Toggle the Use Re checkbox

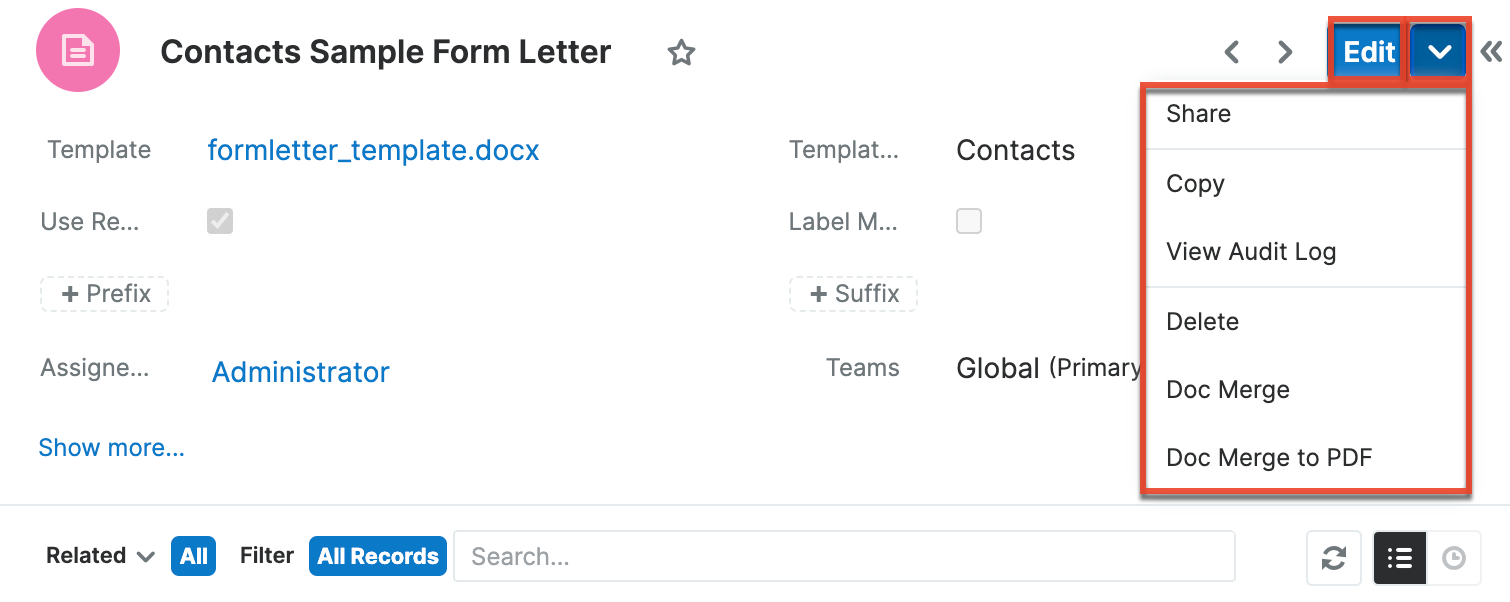219,221
